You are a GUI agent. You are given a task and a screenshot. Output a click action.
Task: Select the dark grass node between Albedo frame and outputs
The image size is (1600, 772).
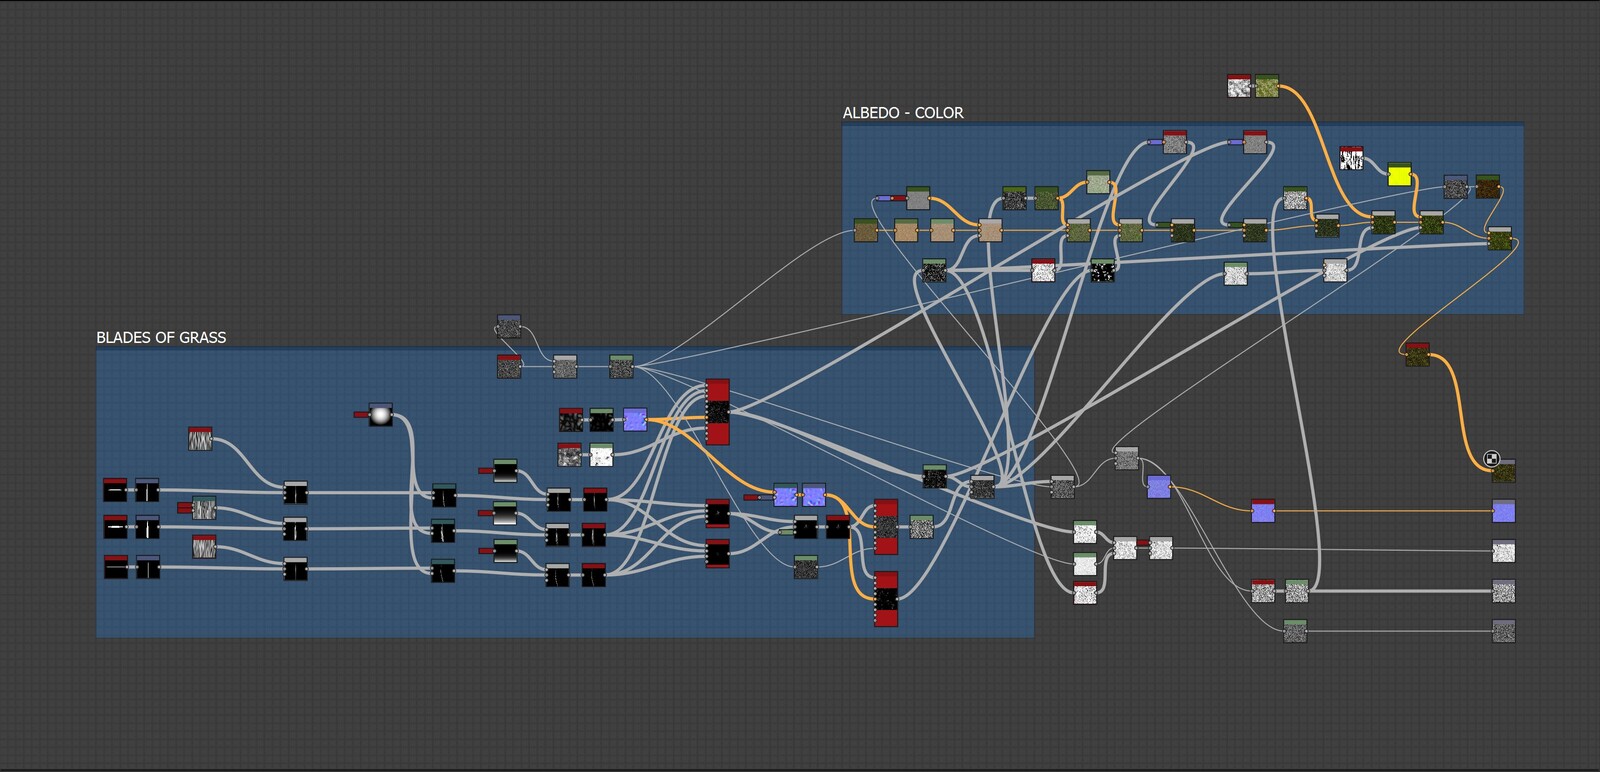point(1417,355)
